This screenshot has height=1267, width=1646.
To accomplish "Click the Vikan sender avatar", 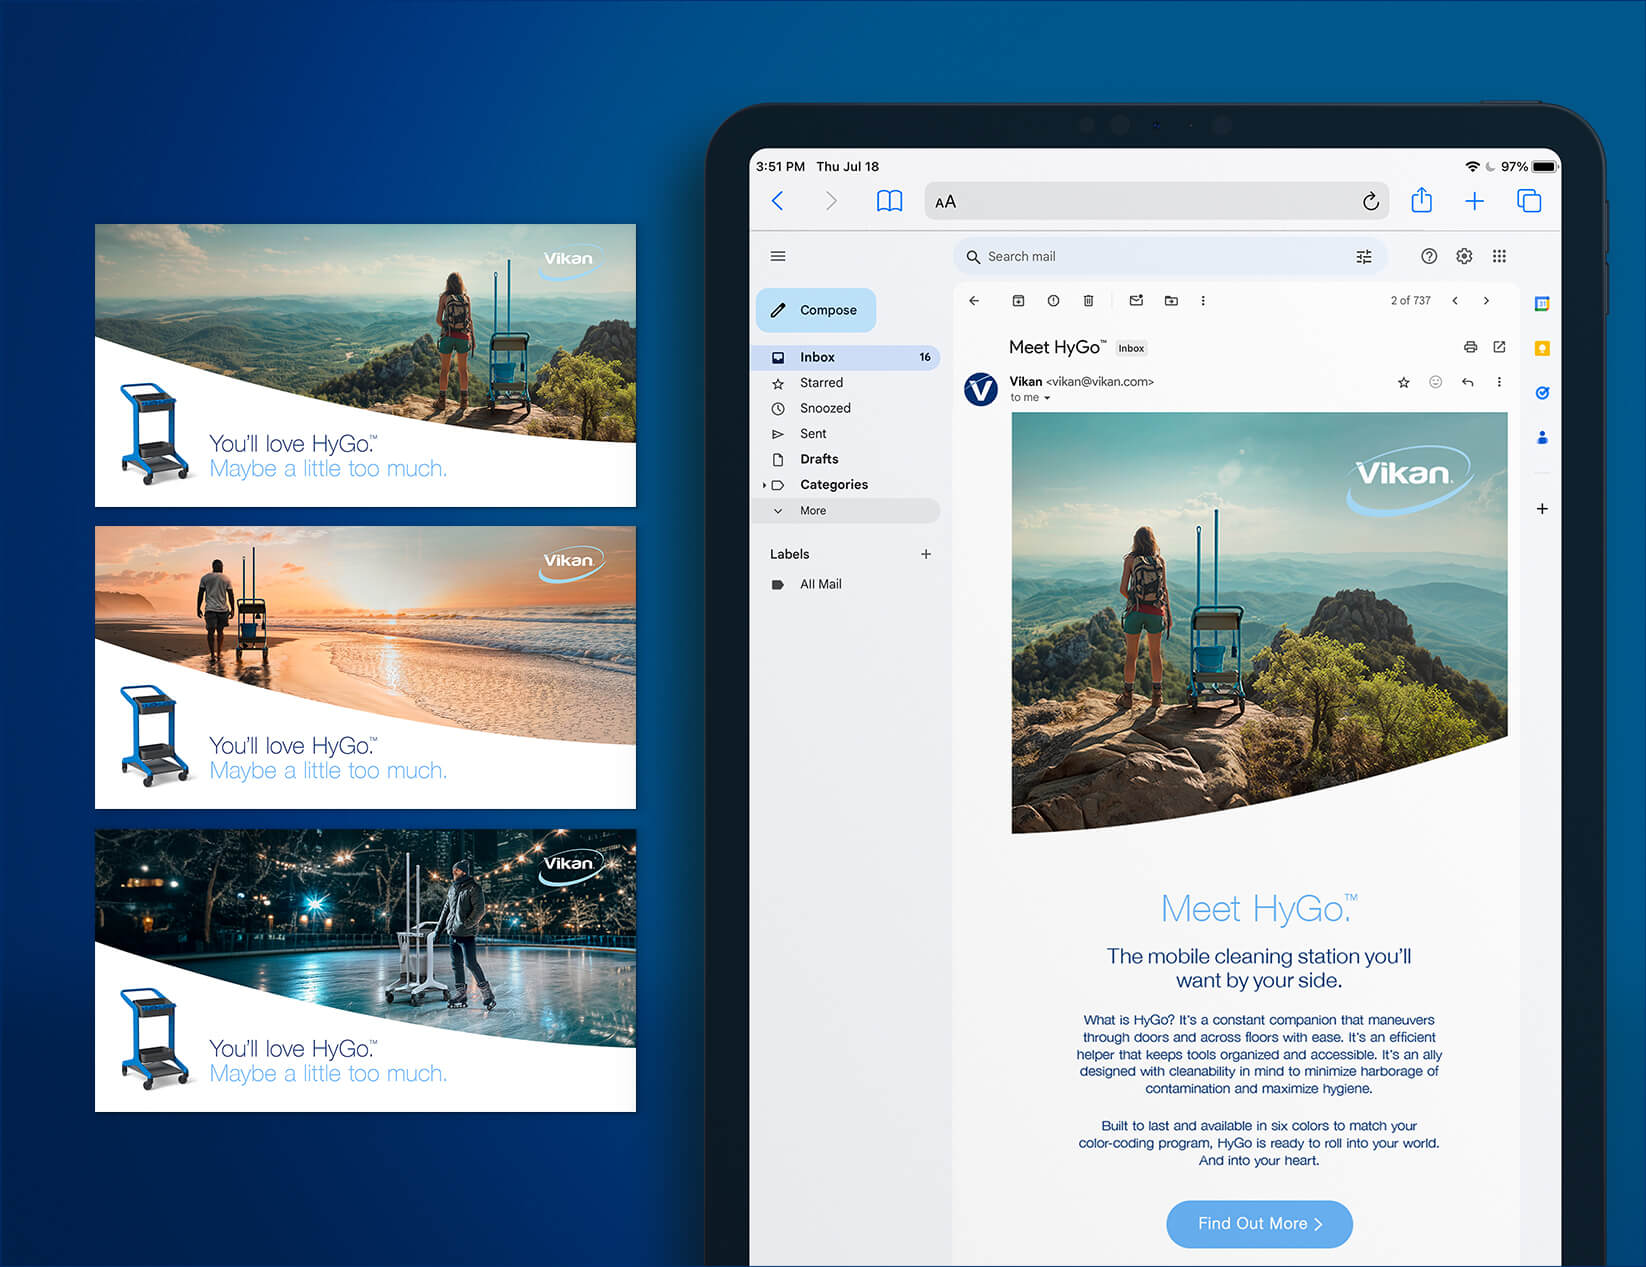I will [981, 389].
